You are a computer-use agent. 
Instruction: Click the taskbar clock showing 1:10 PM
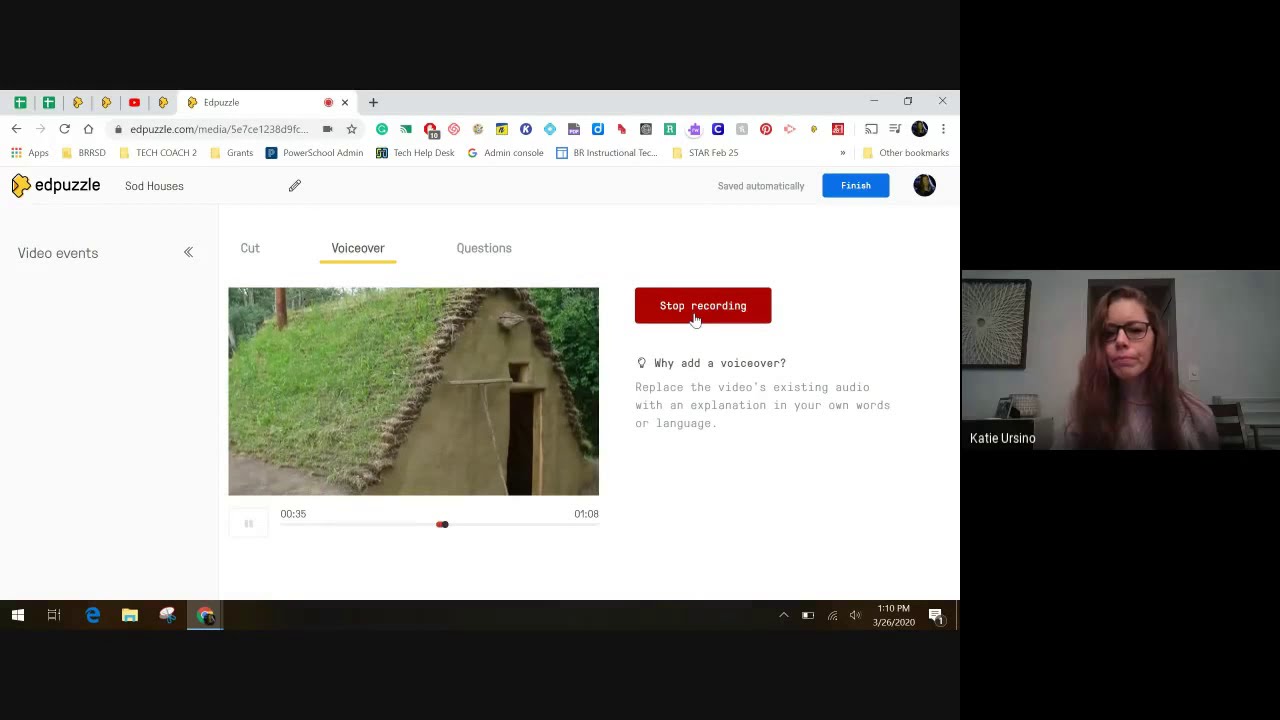click(893, 615)
